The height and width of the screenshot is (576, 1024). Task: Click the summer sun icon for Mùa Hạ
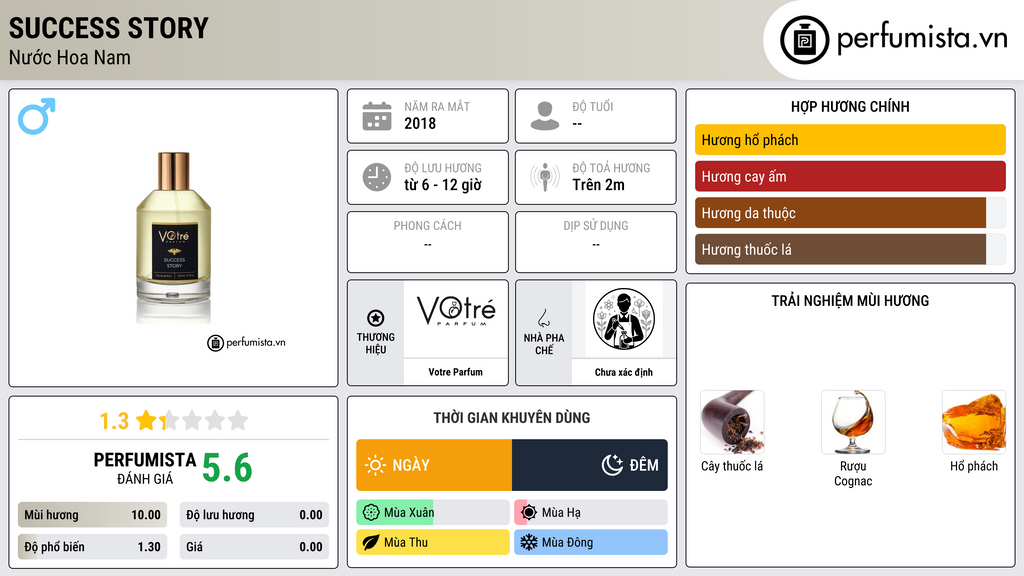click(x=529, y=513)
